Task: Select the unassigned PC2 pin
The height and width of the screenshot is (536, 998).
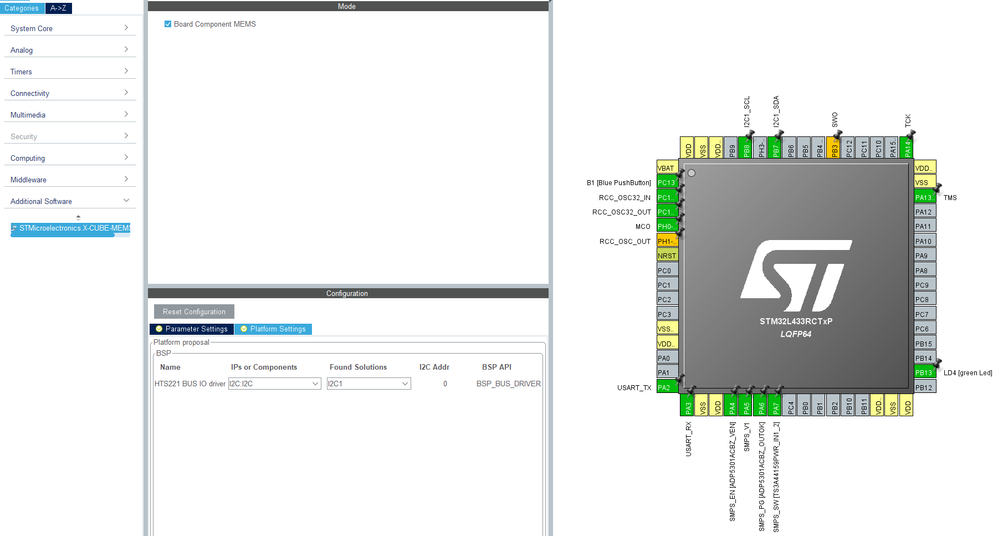Action: pyautogui.click(x=668, y=300)
